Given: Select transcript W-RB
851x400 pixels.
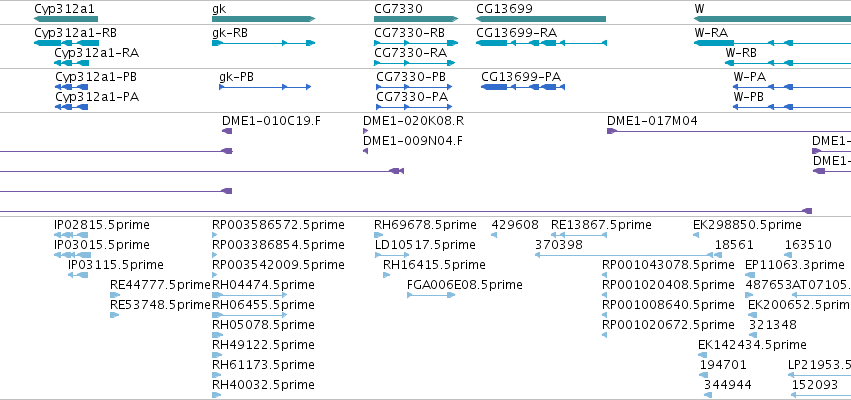Looking at the screenshot, I should (788, 63).
